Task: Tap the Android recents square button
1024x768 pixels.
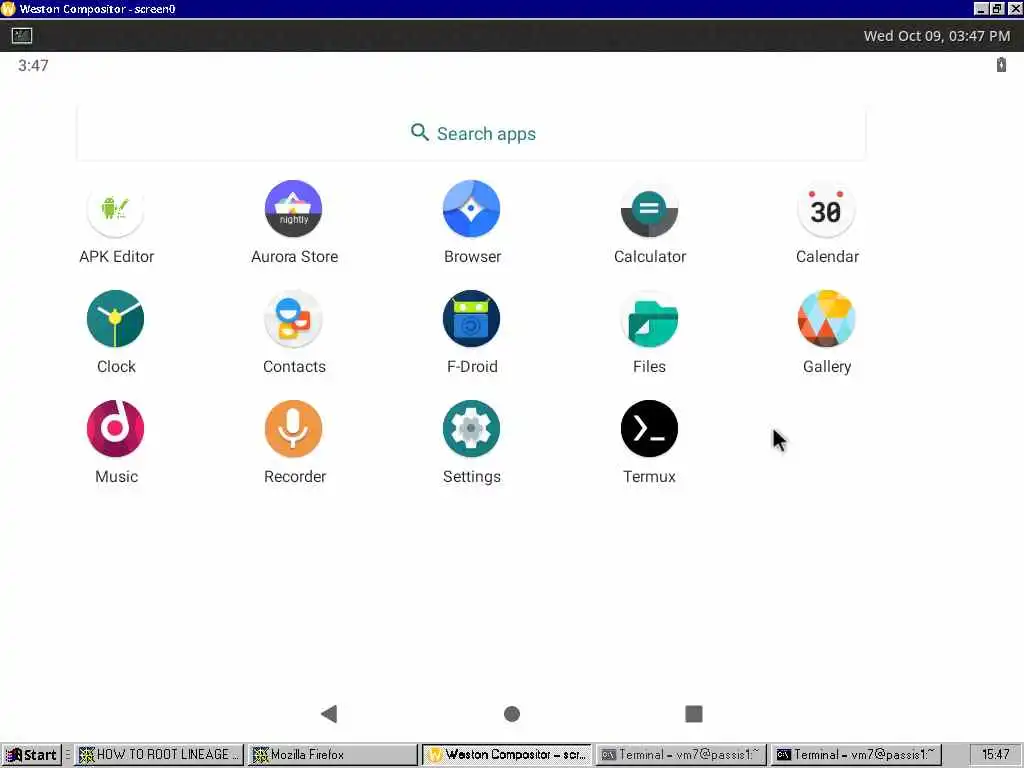Action: coord(694,714)
